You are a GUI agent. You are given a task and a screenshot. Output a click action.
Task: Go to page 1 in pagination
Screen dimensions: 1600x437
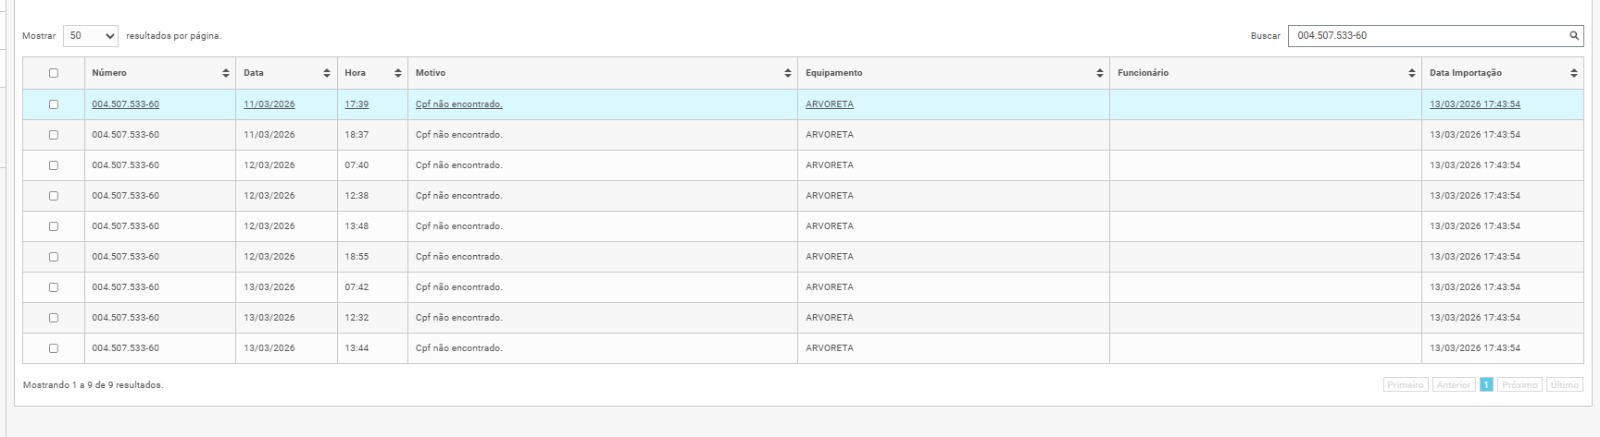click(1486, 385)
